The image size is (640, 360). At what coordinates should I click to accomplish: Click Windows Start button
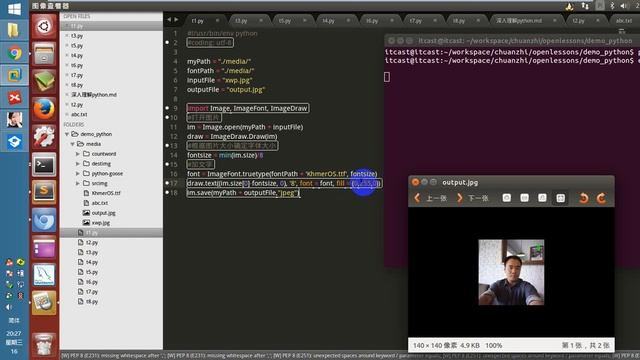tap(14, 9)
